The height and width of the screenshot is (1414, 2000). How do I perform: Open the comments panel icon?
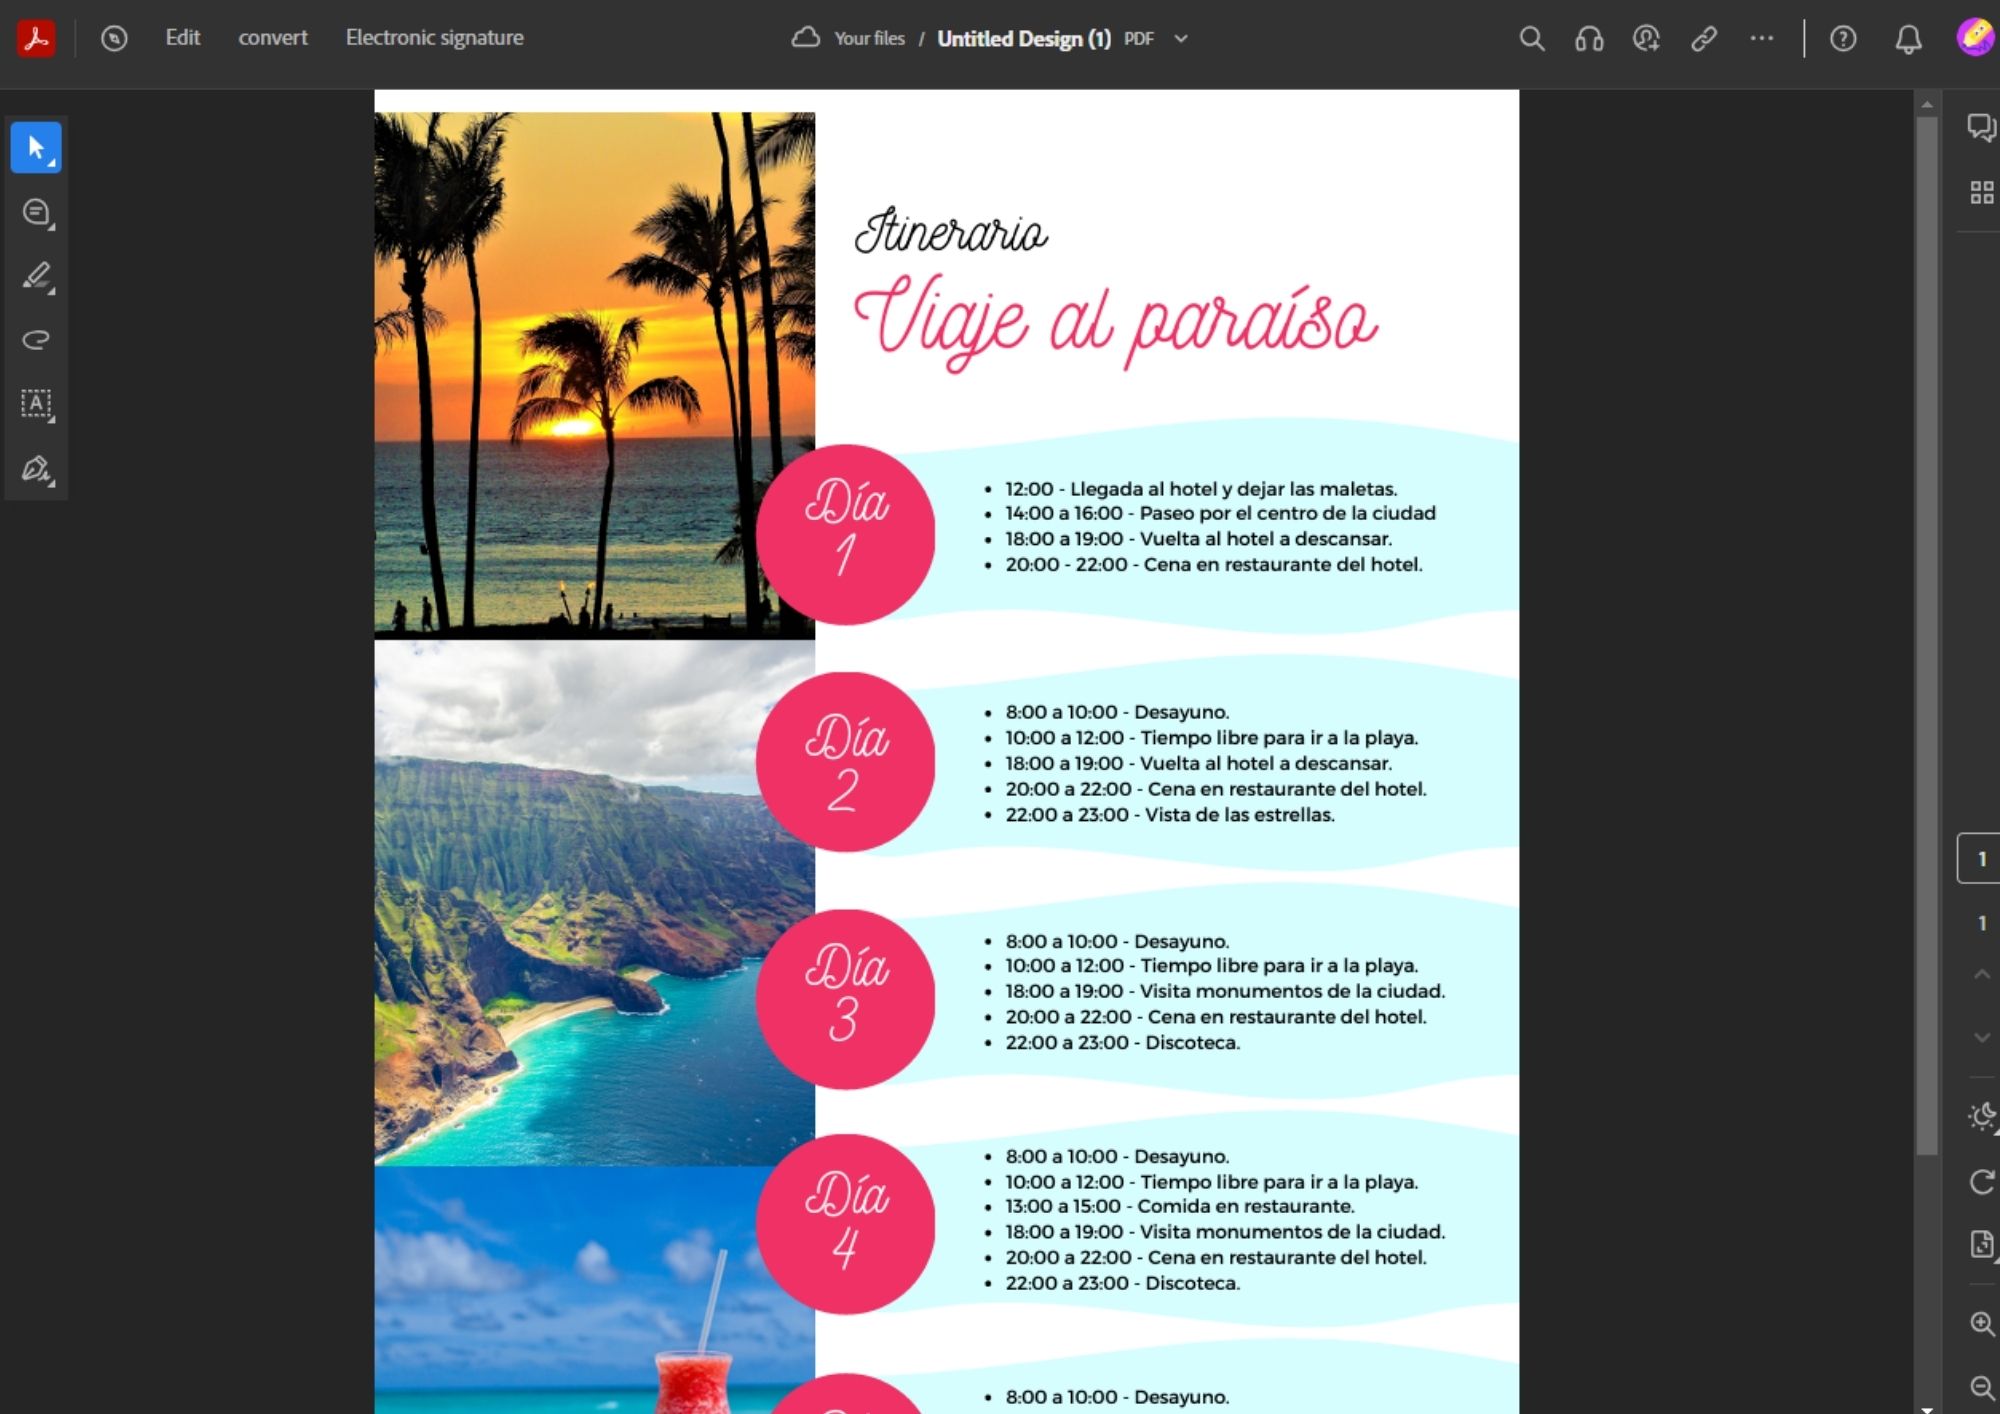[1981, 127]
